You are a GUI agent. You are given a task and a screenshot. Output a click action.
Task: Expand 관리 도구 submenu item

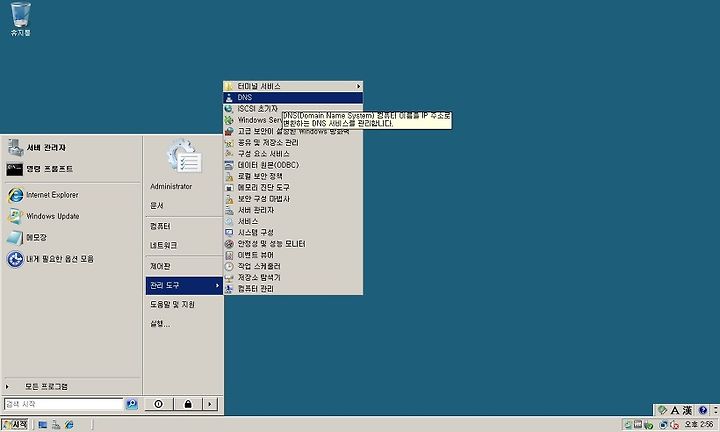click(x=184, y=286)
